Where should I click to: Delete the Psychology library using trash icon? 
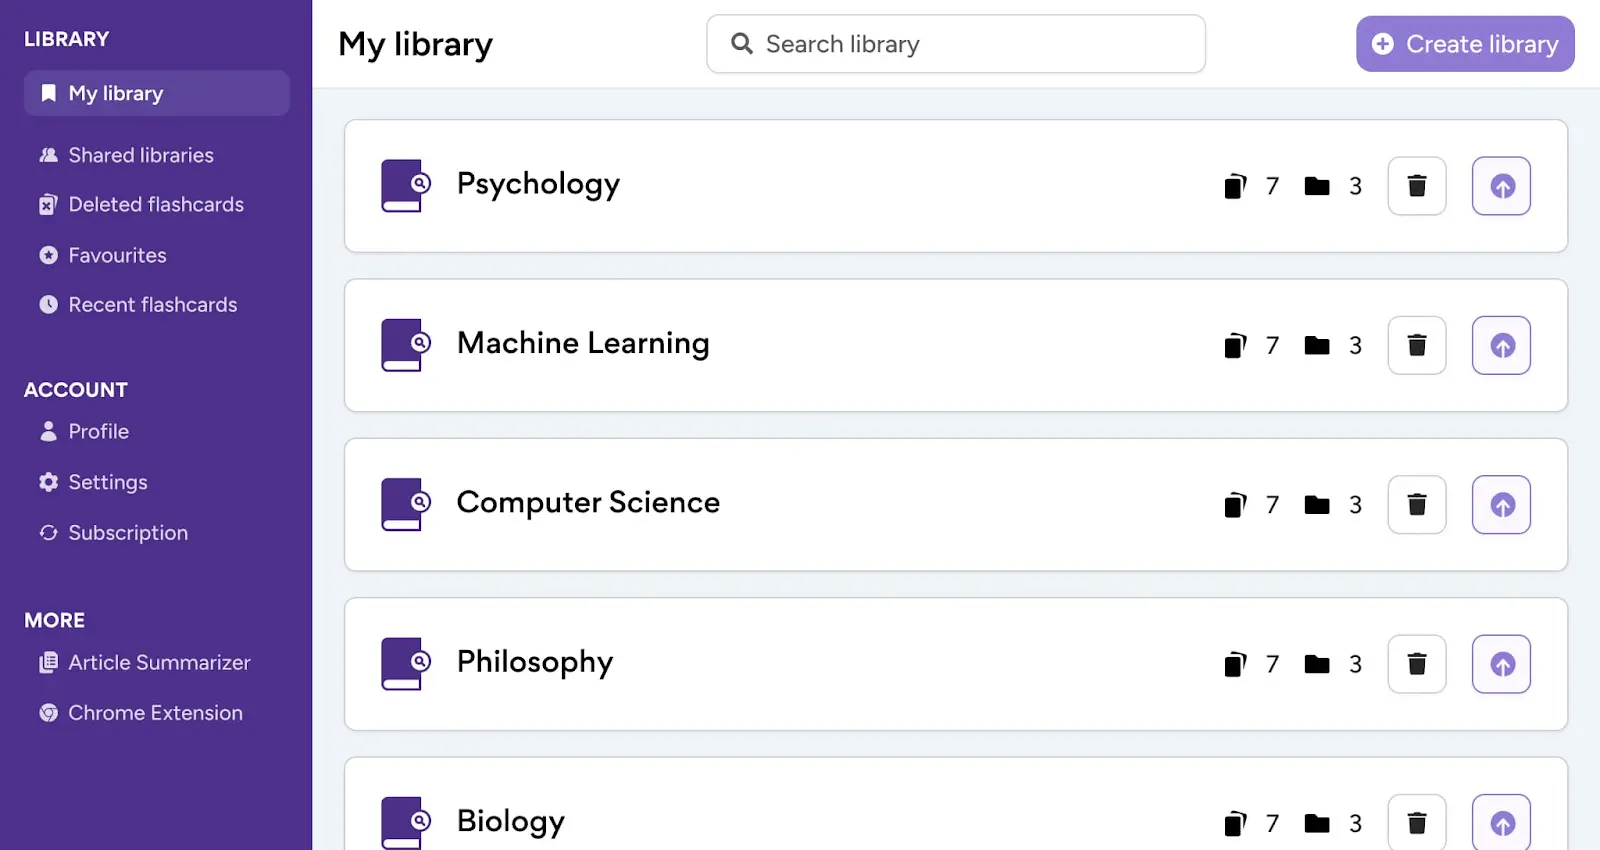pyautogui.click(x=1416, y=186)
